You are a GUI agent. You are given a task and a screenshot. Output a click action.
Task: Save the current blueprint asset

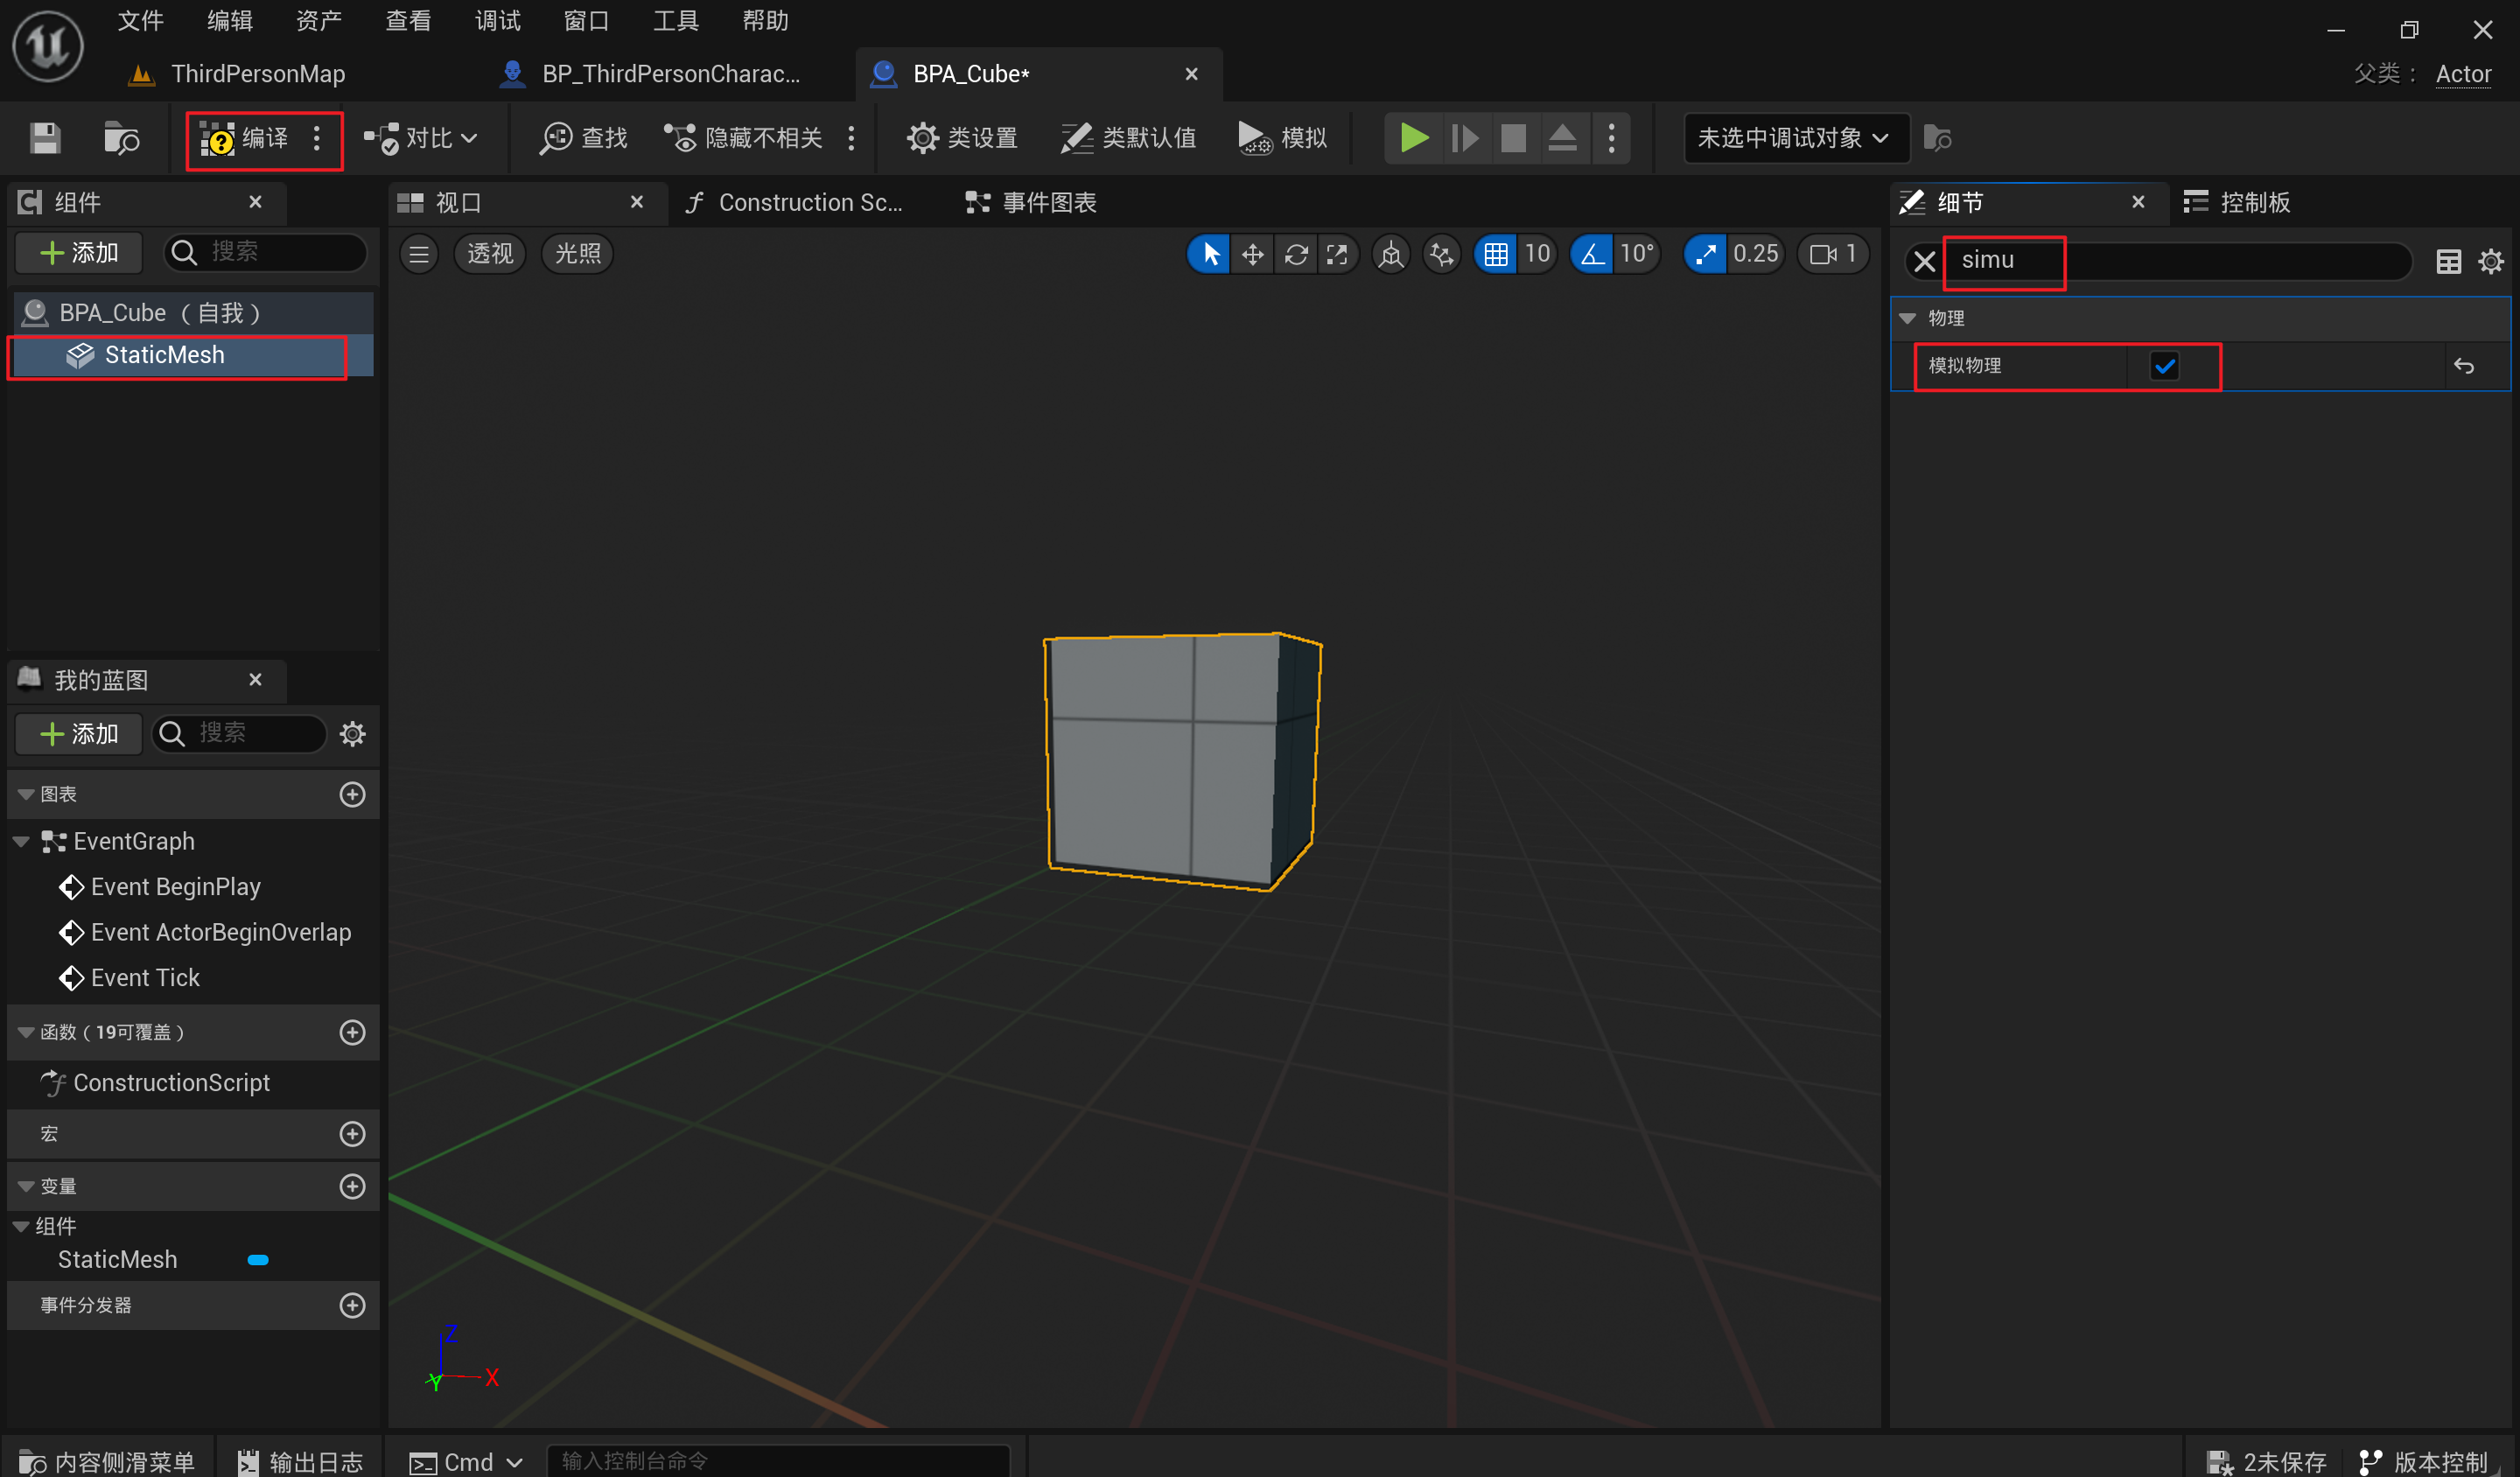point(45,138)
